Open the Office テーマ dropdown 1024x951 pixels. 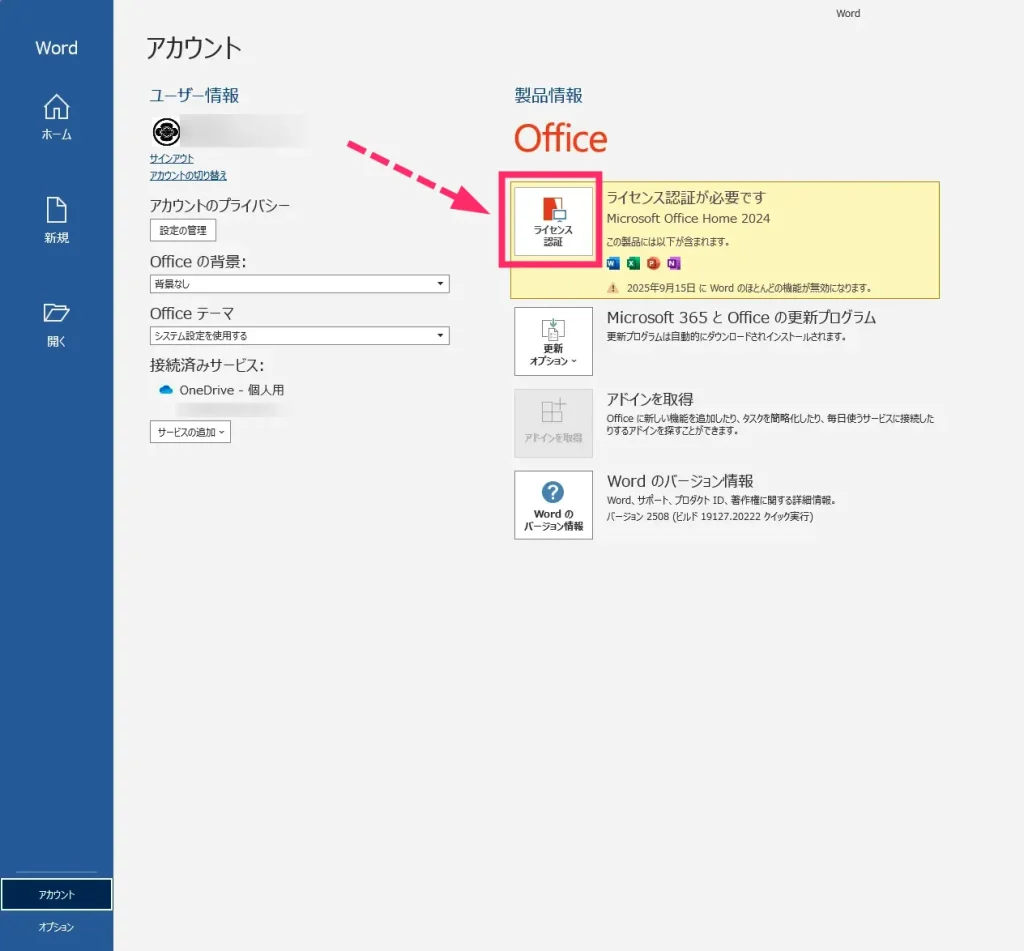click(x=299, y=336)
